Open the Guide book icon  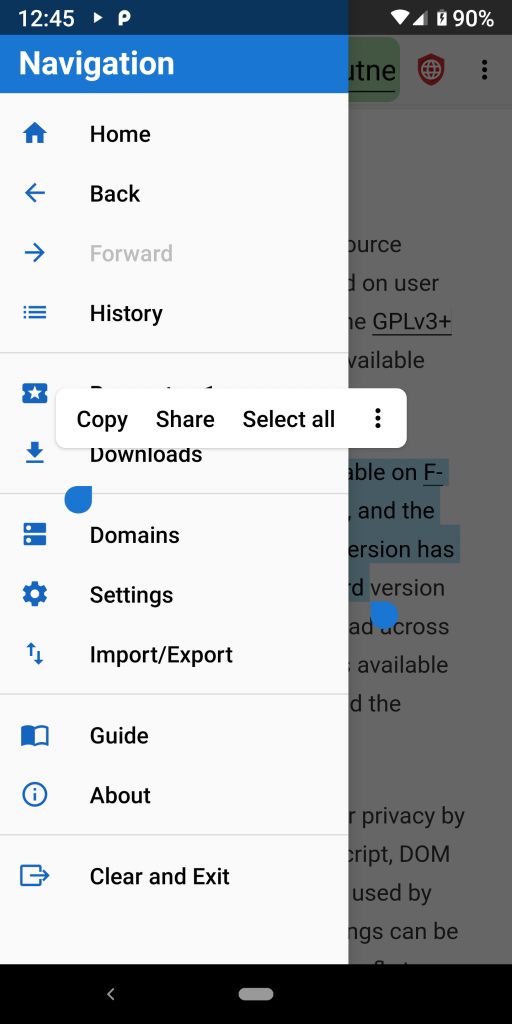point(35,736)
